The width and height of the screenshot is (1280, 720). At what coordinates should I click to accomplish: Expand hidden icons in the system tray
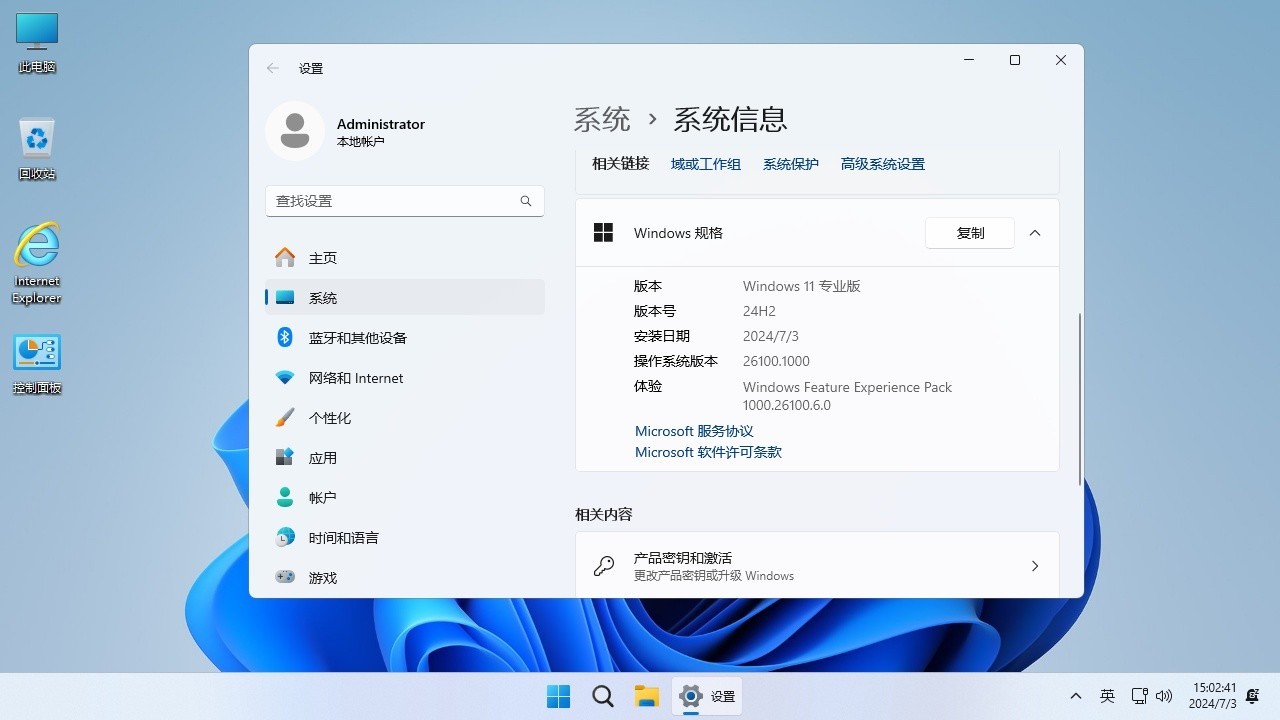tap(1075, 696)
